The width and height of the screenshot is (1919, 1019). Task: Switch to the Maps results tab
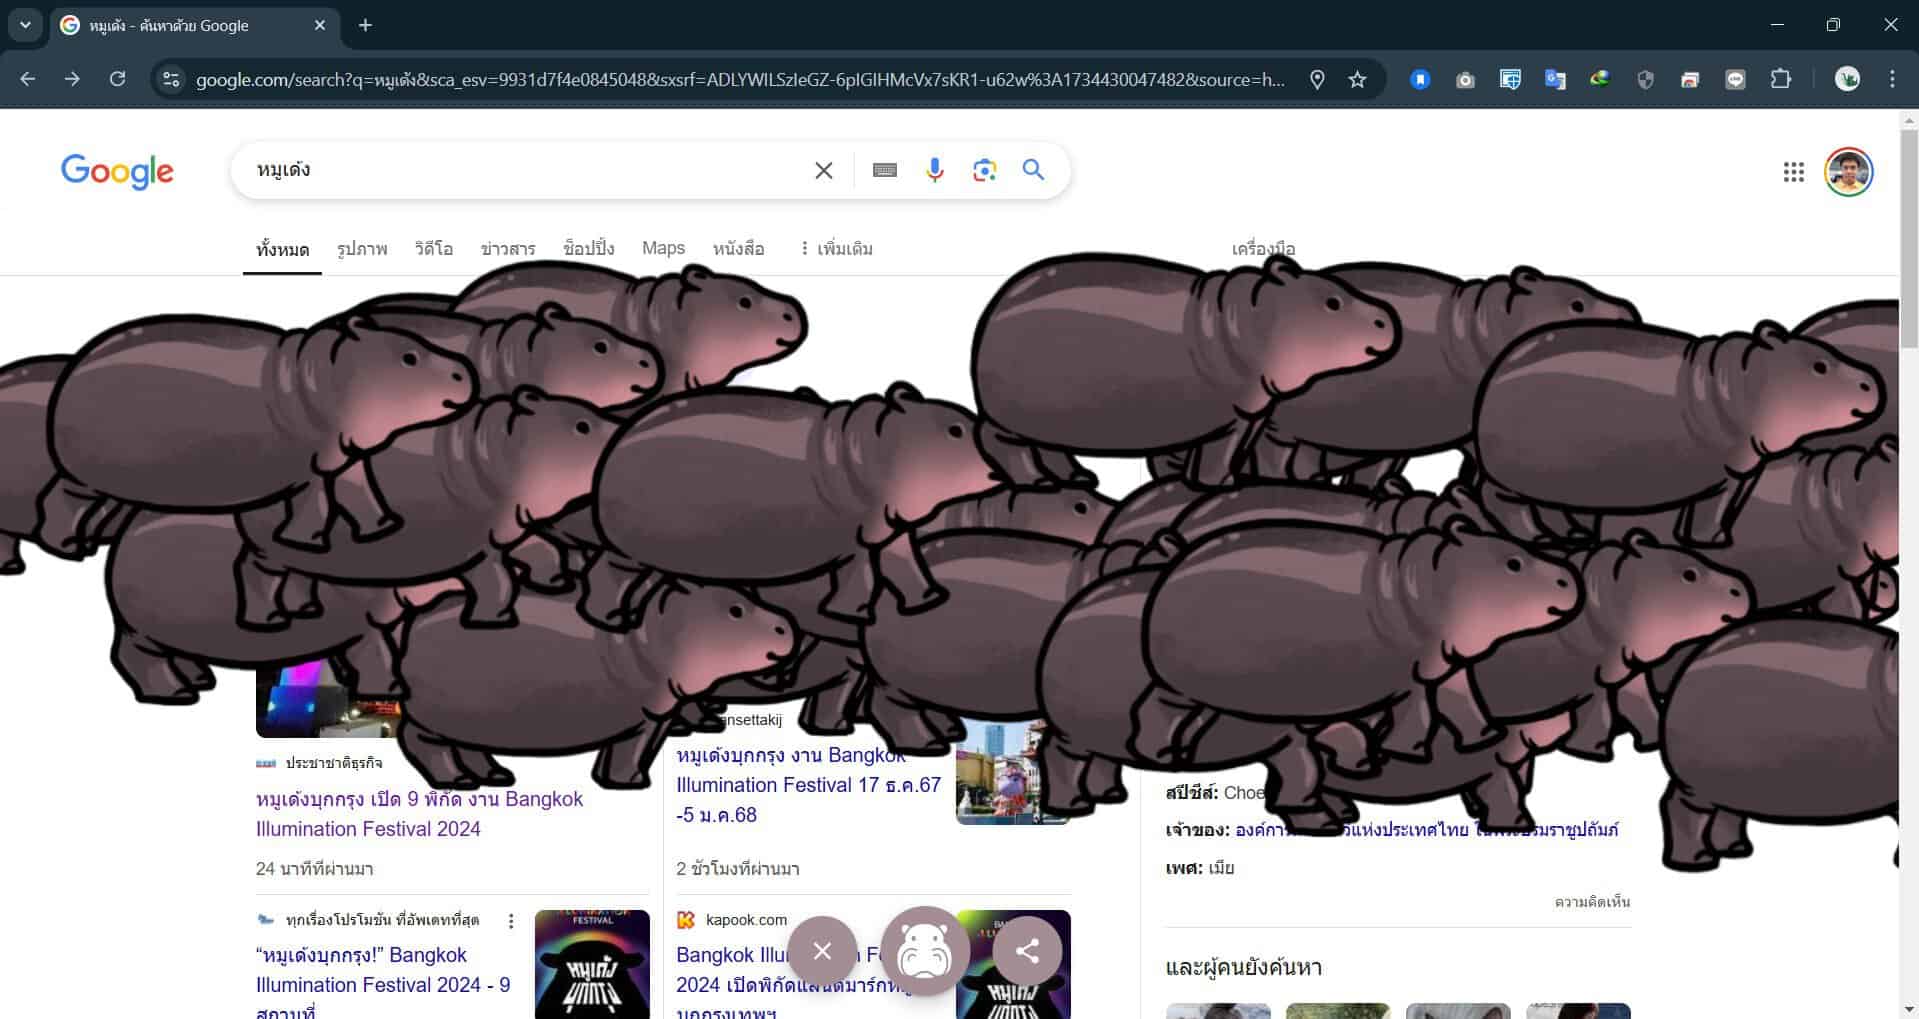pyautogui.click(x=663, y=248)
